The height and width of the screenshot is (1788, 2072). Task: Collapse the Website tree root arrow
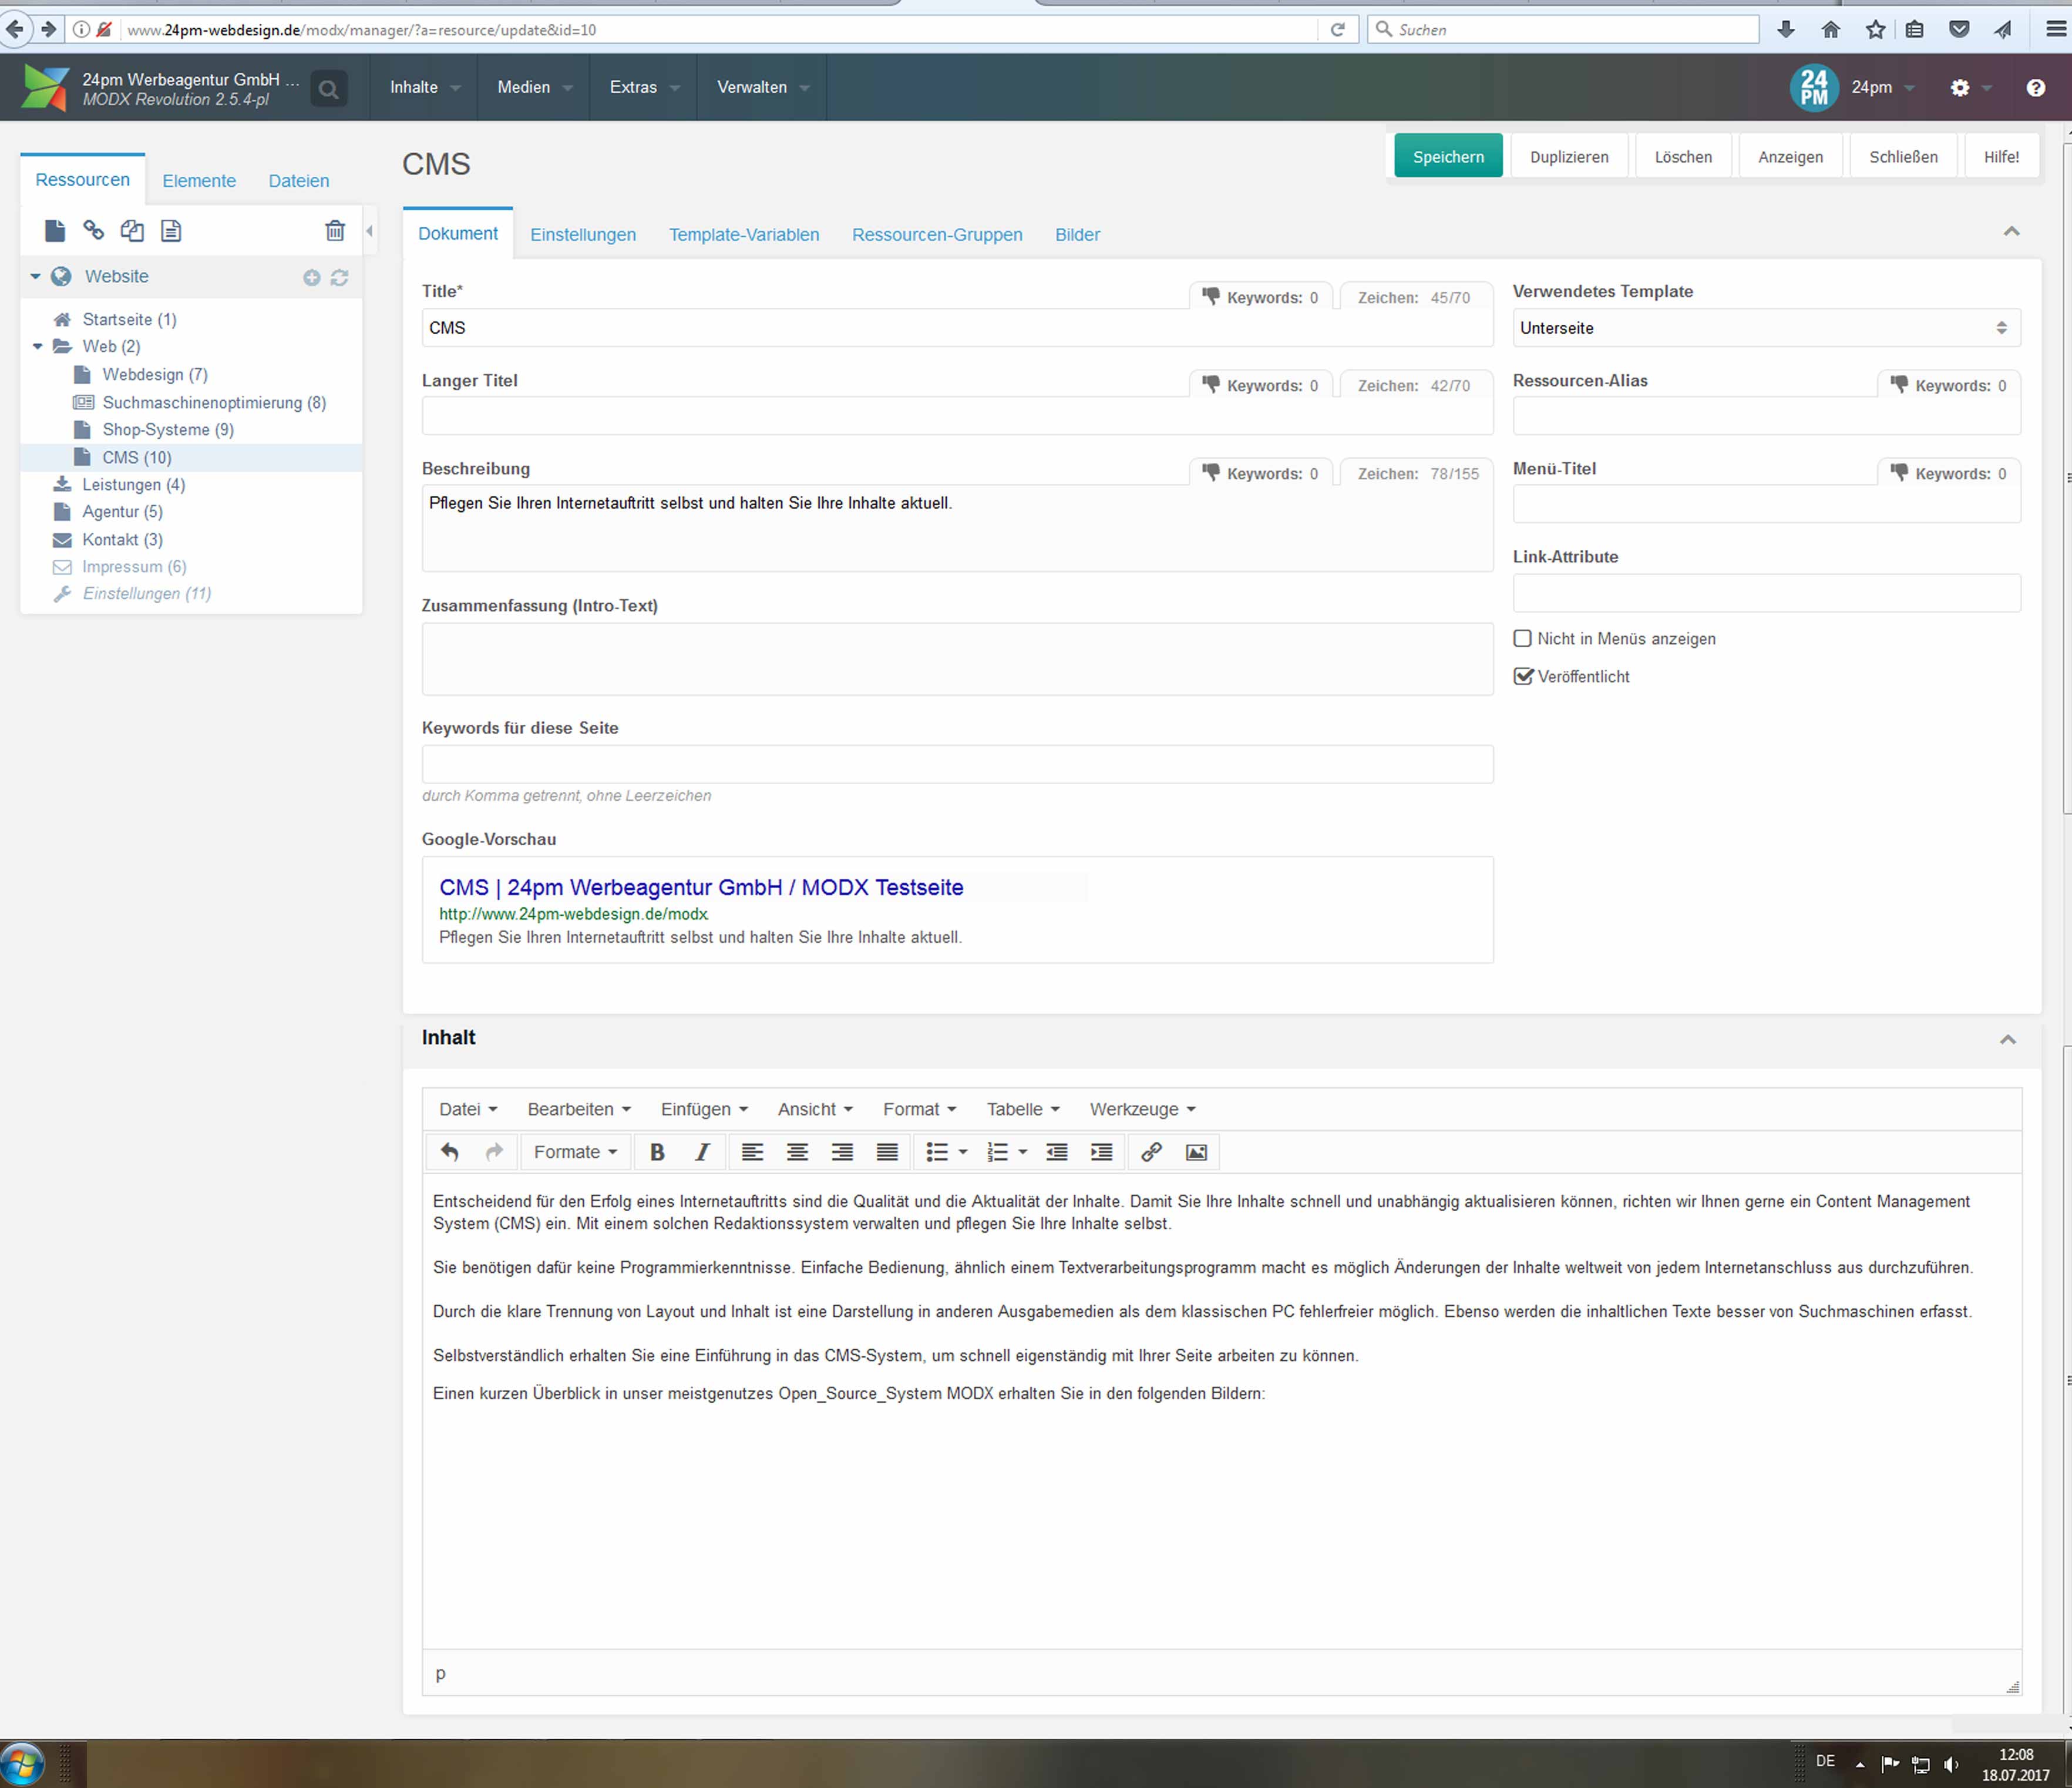35,276
